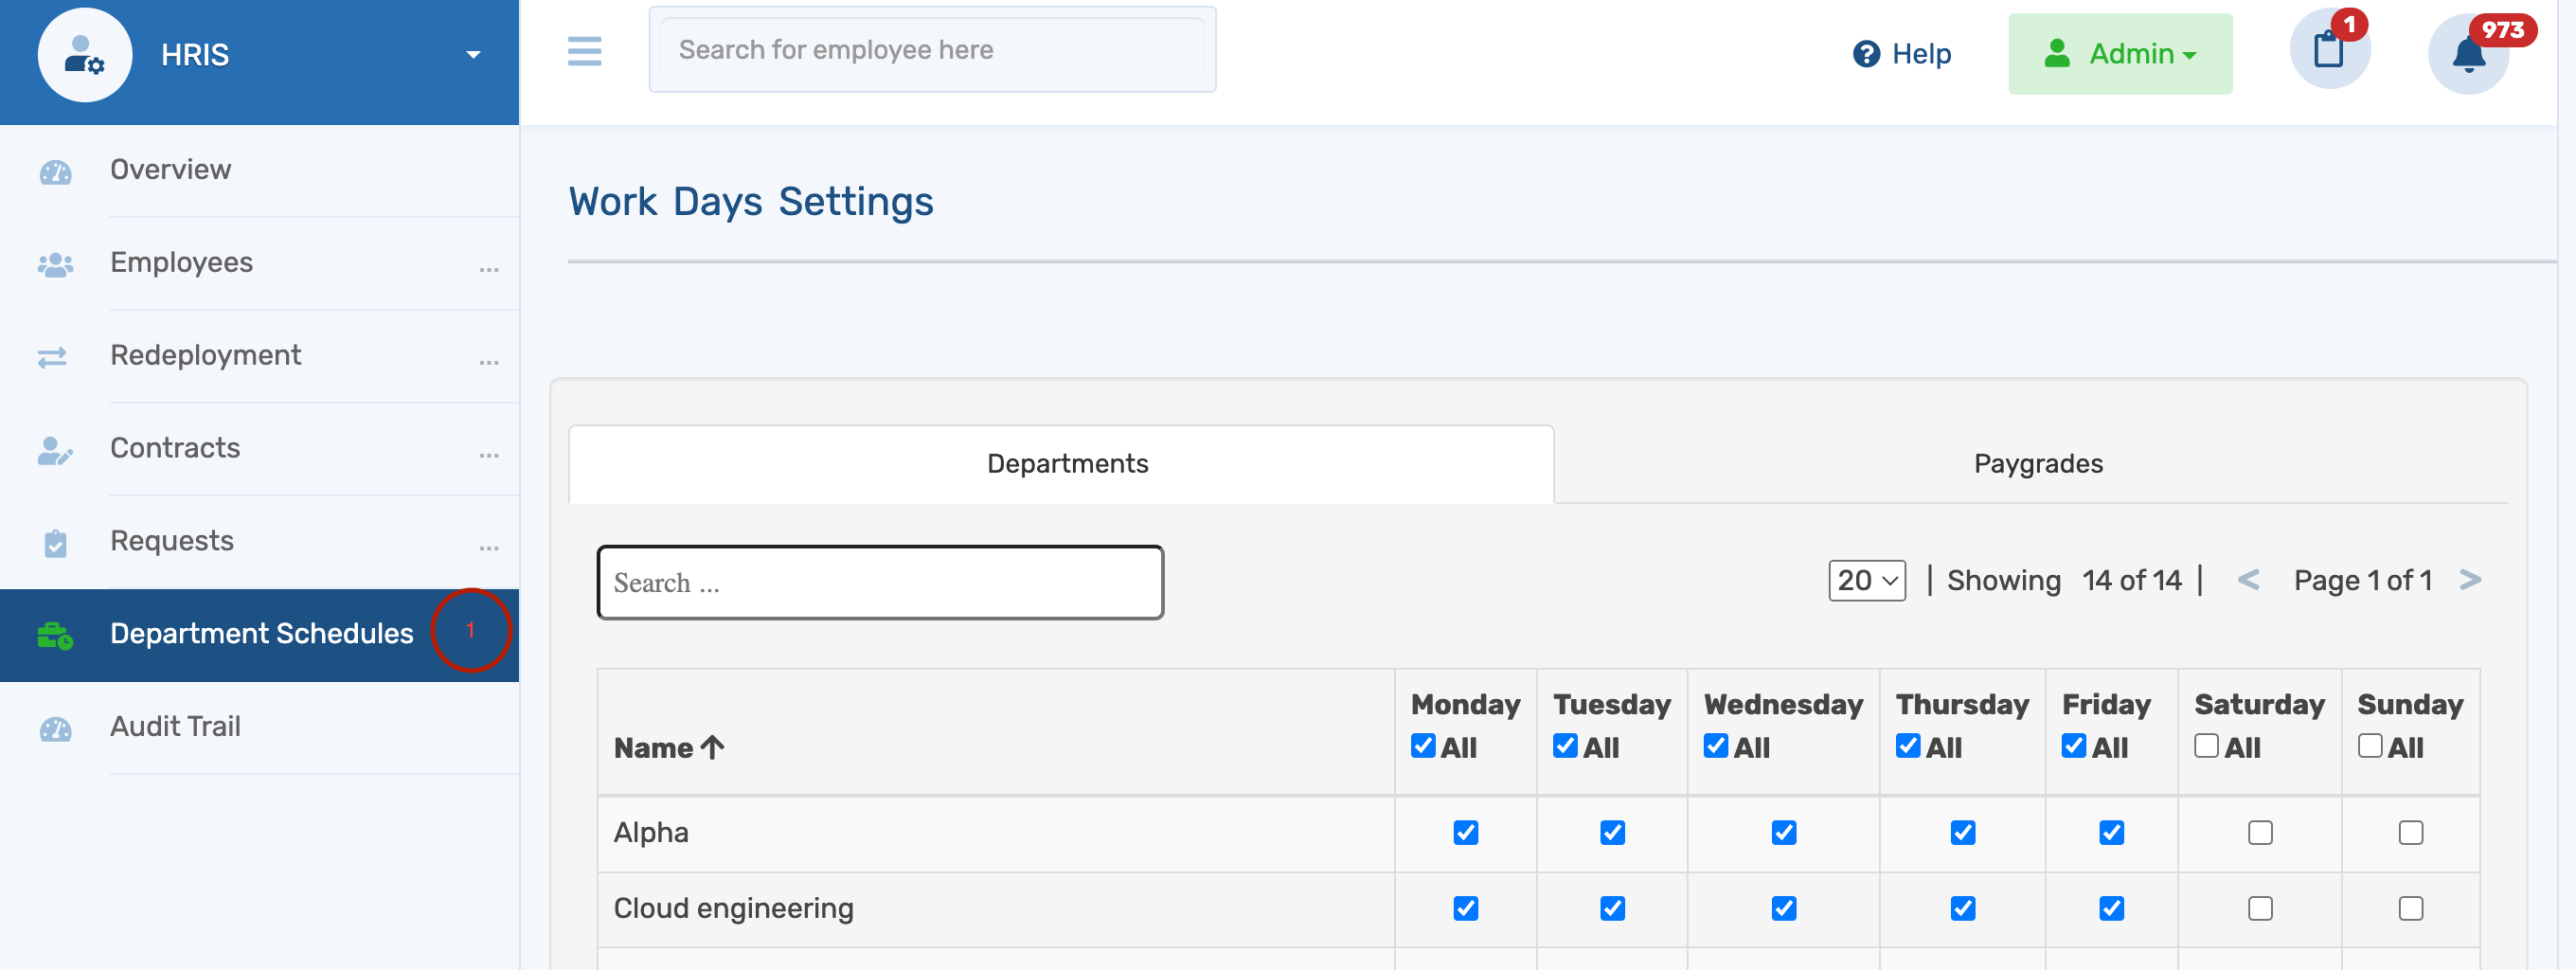
Task: Toggle the hamburger sidebar menu icon
Action: point(585,51)
